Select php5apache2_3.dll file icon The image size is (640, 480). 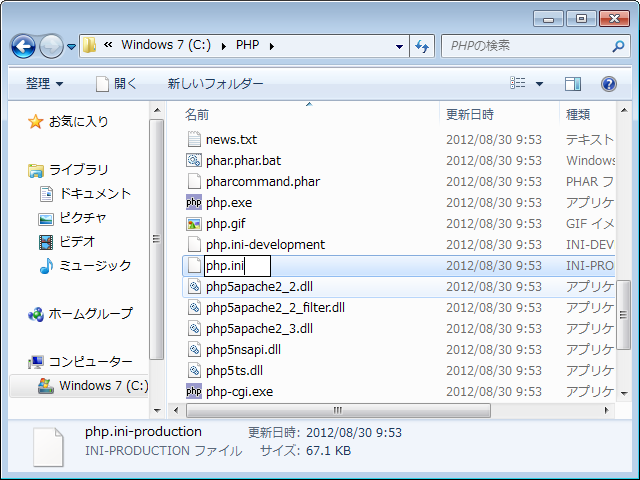coord(194,329)
